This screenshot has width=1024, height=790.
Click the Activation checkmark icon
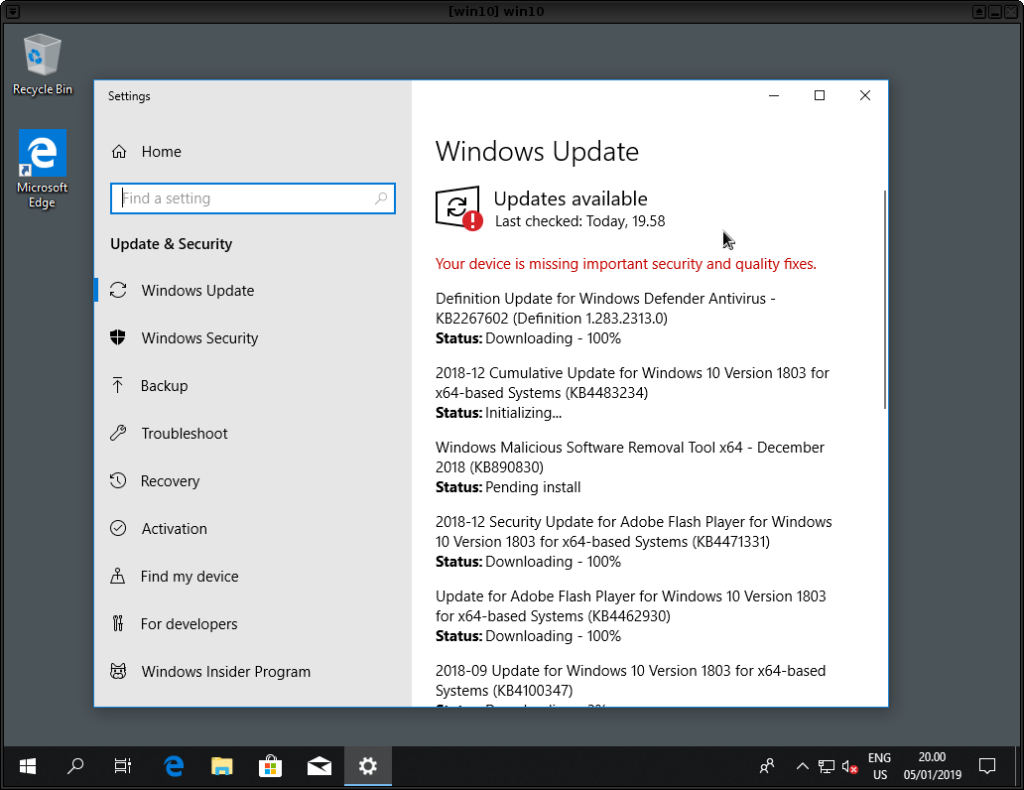pyautogui.click(x=118, y=528)
